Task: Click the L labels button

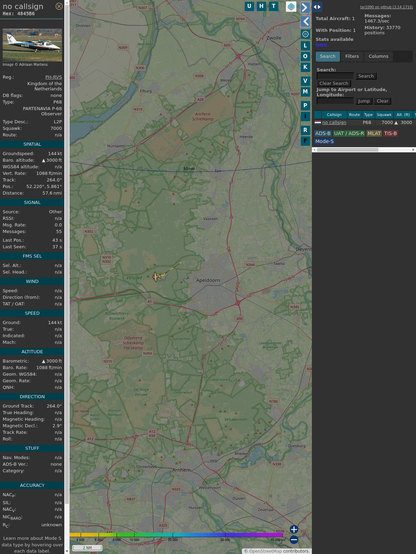Action: pyautogui.click(x=305, y=46)
